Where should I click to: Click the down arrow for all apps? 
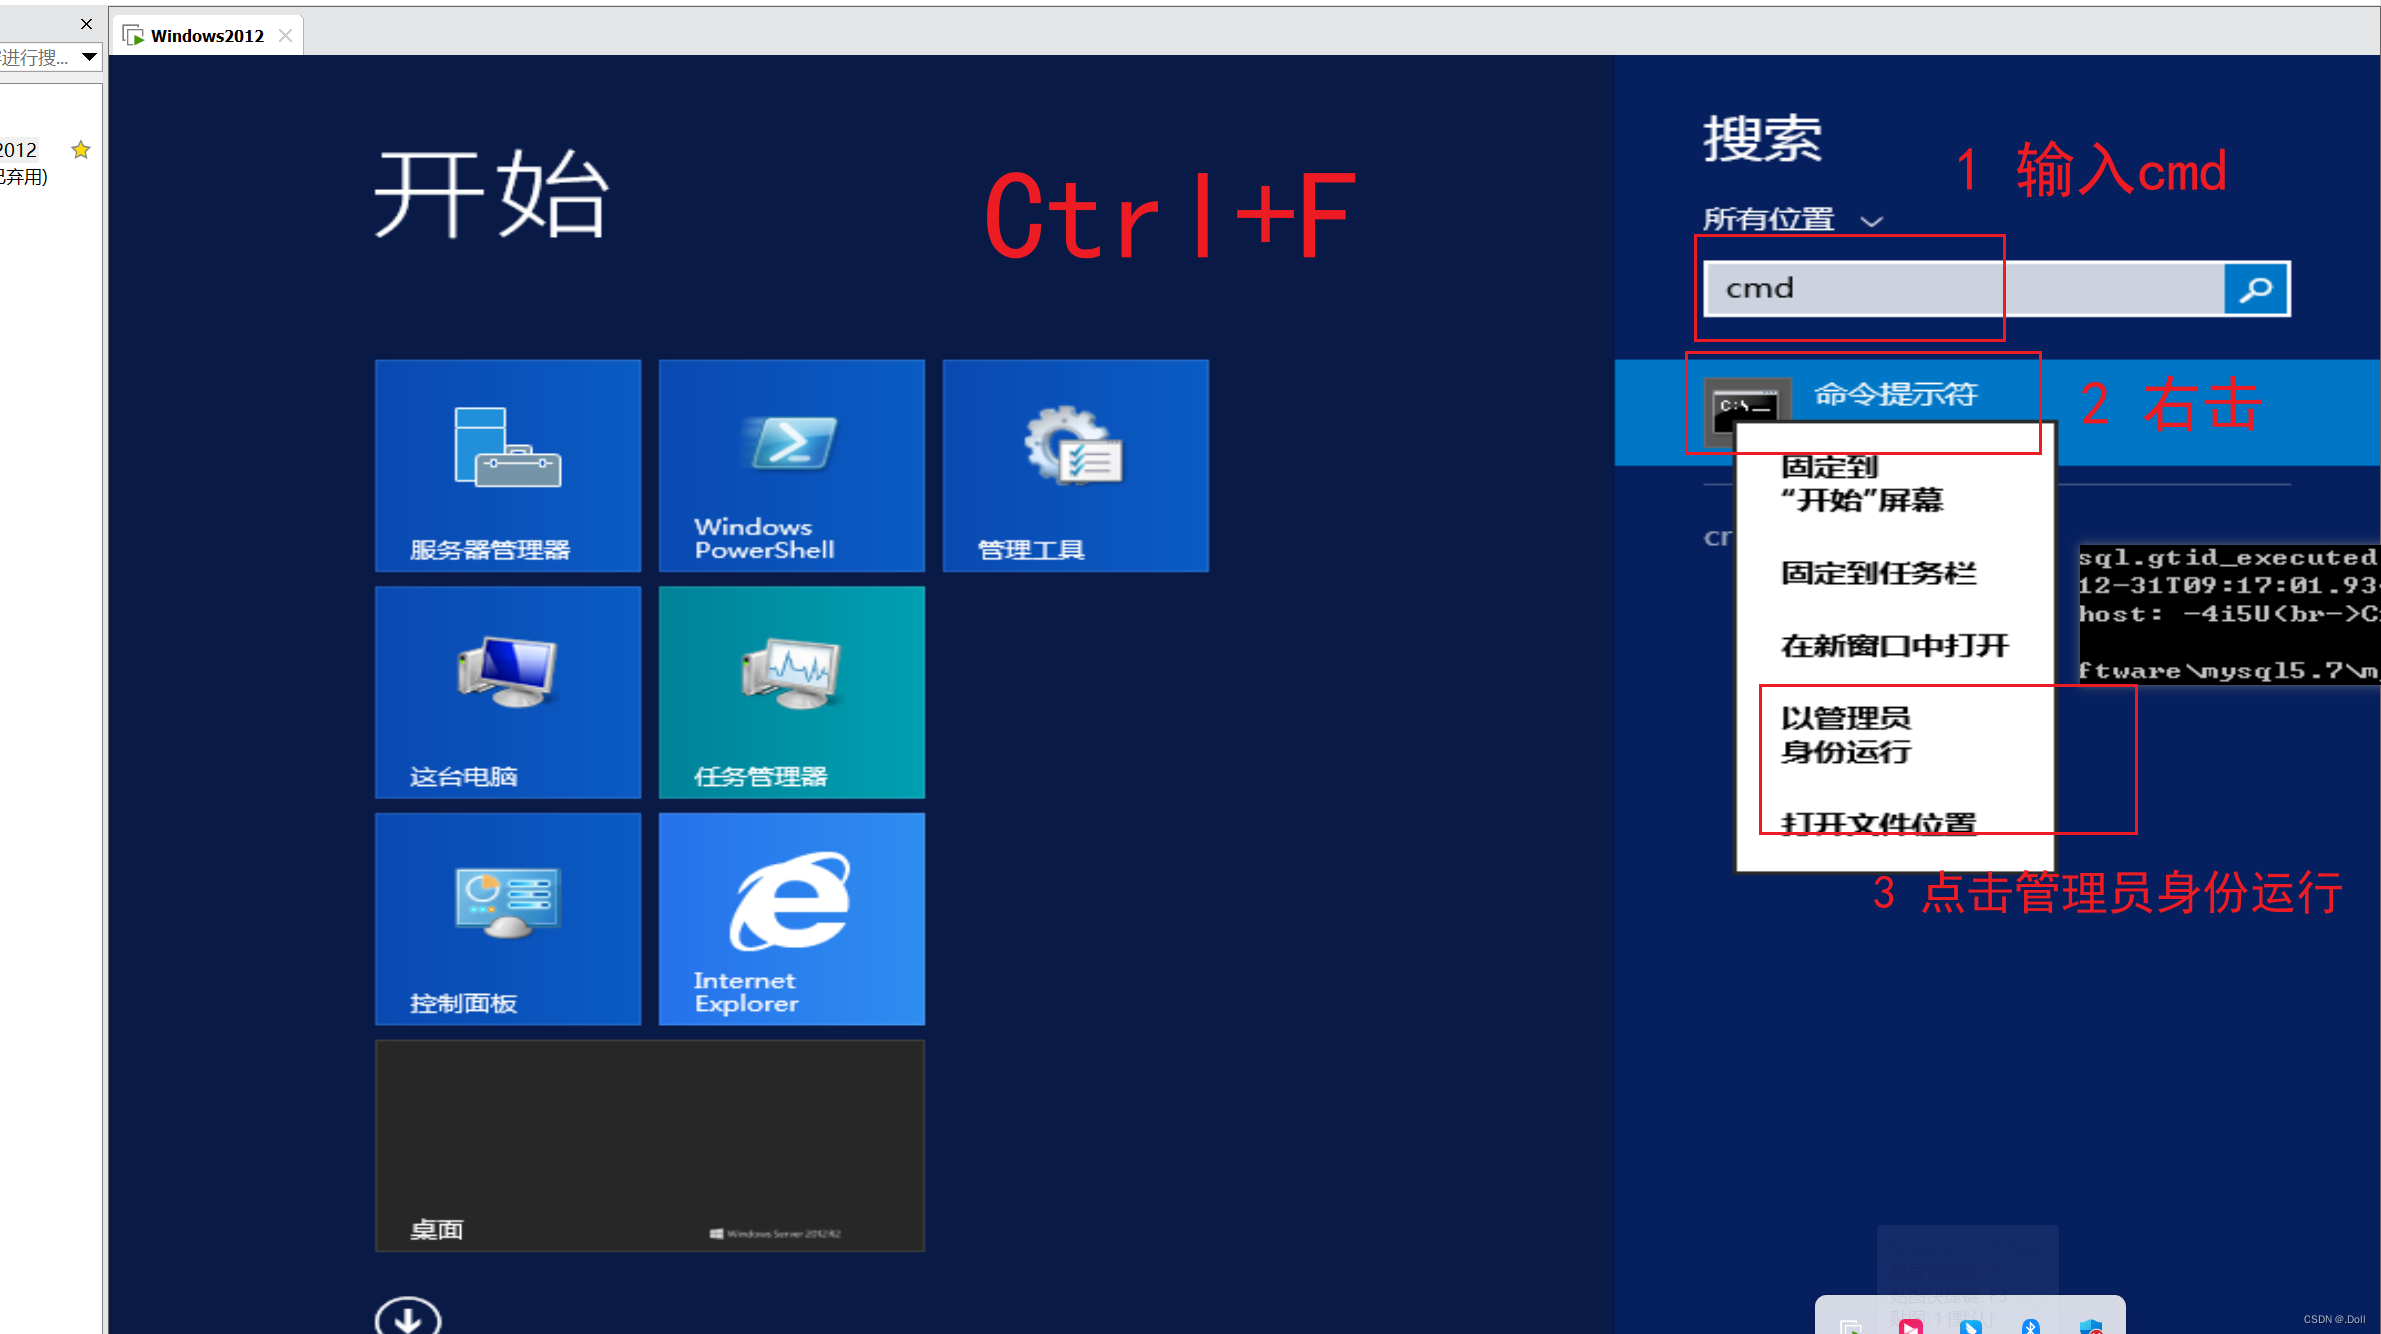pos(407,1318)
